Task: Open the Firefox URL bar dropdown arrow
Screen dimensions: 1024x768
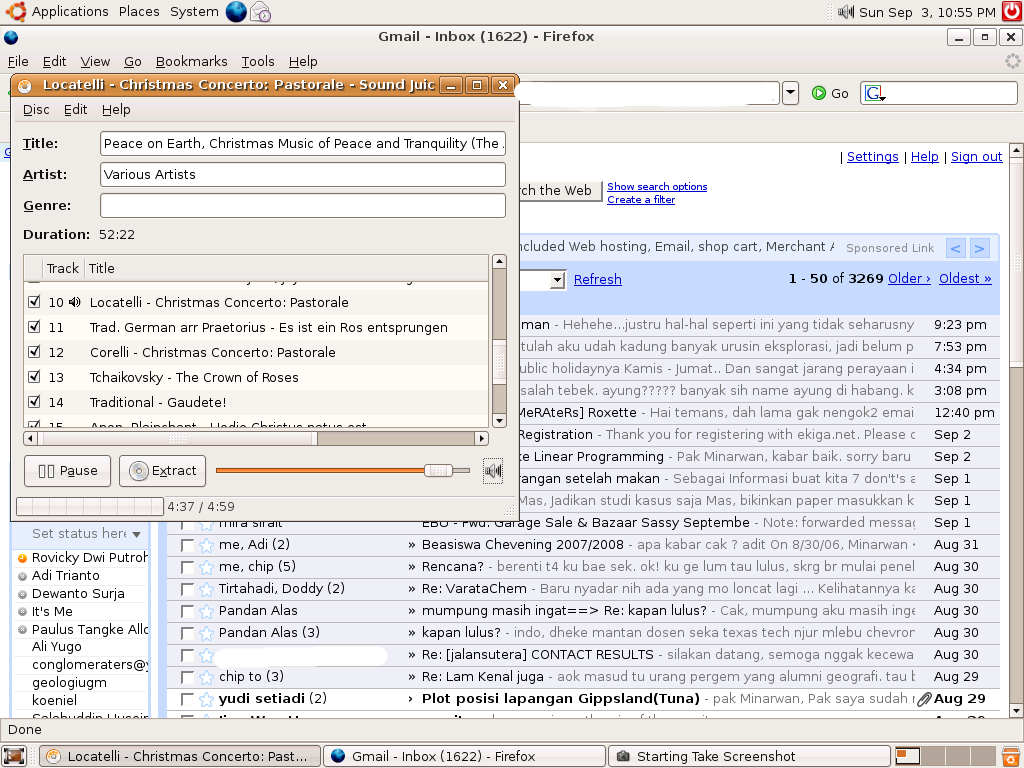Action: 790,93
